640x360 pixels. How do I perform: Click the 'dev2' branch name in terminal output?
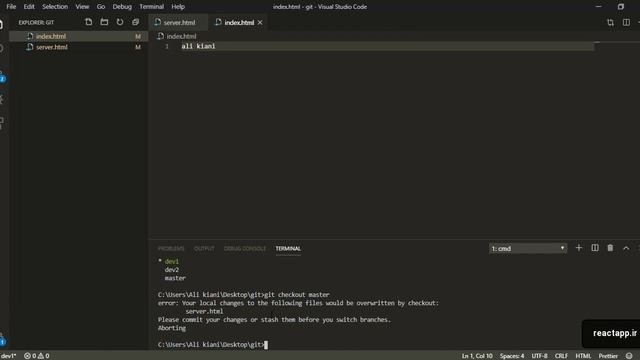172,270
